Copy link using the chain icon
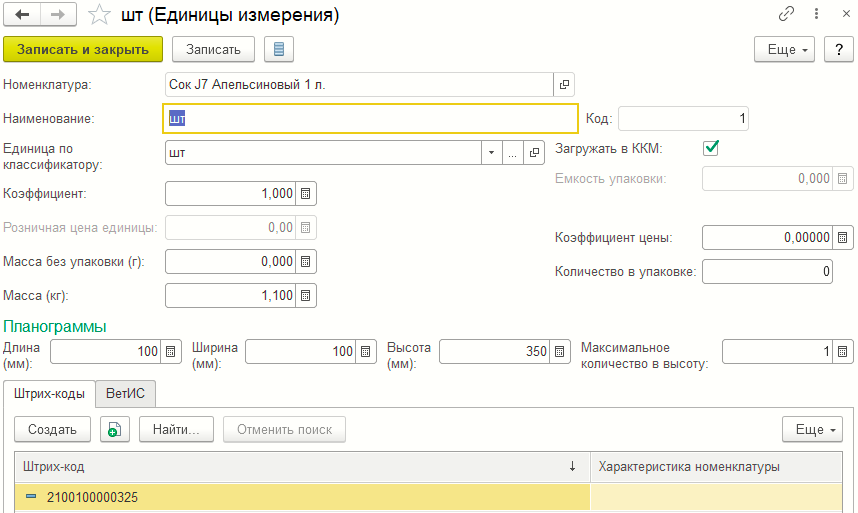Image resolution: width=858 pixels, height=513 pixels. click(x=786, y=14)
